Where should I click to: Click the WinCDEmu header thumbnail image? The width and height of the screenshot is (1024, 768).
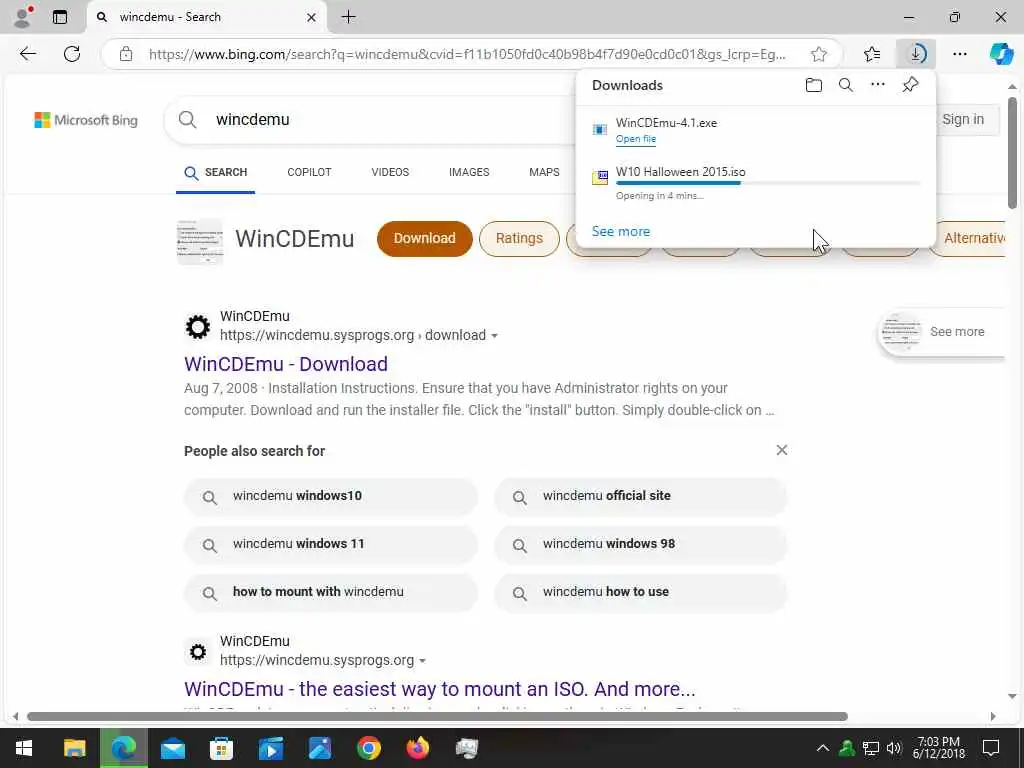pos(200,242)
